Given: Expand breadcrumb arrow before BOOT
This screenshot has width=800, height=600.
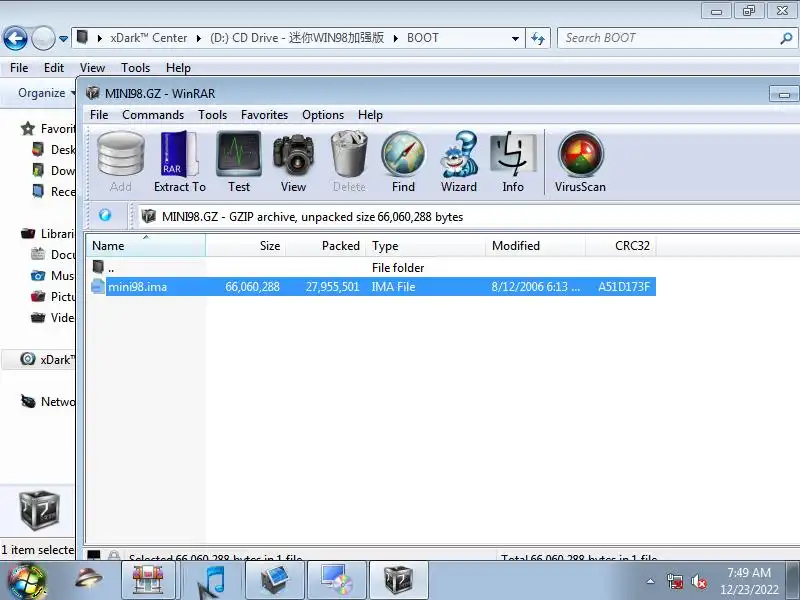Looking at the screenshot, I should coord(395,38).
